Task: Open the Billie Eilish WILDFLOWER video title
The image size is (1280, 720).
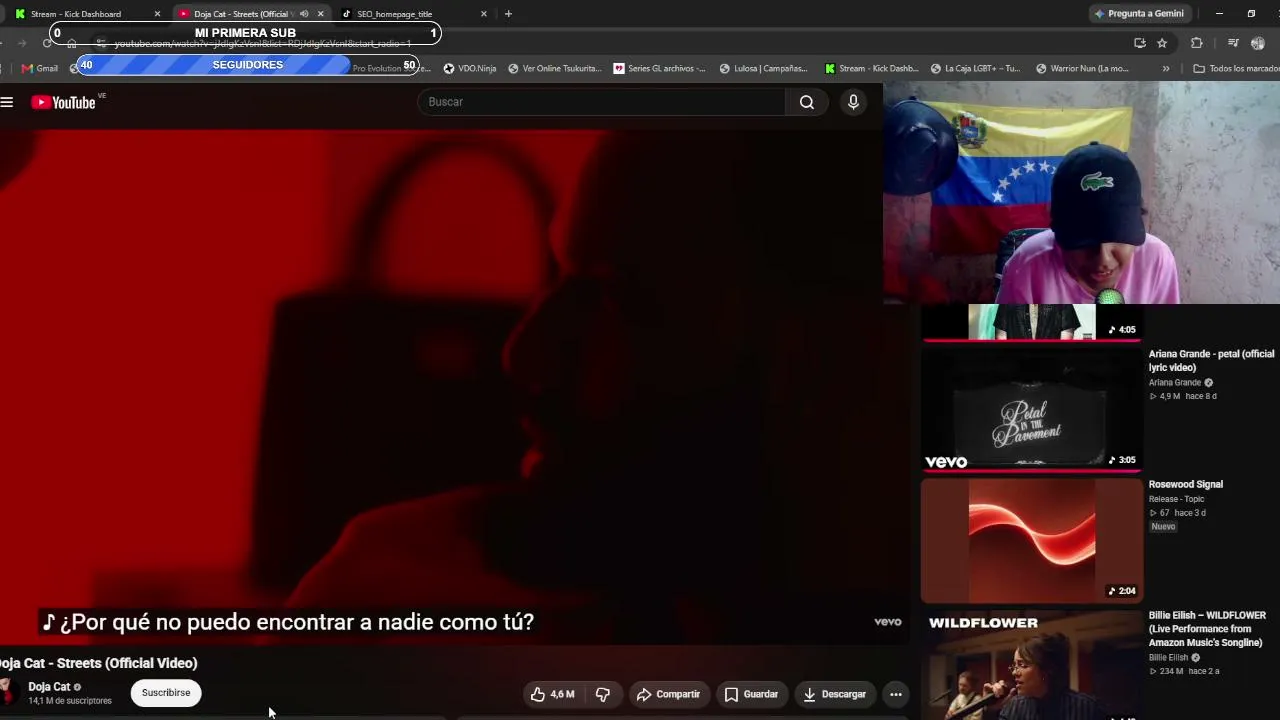Action: pyautogui.click(x=1207, y=629)
